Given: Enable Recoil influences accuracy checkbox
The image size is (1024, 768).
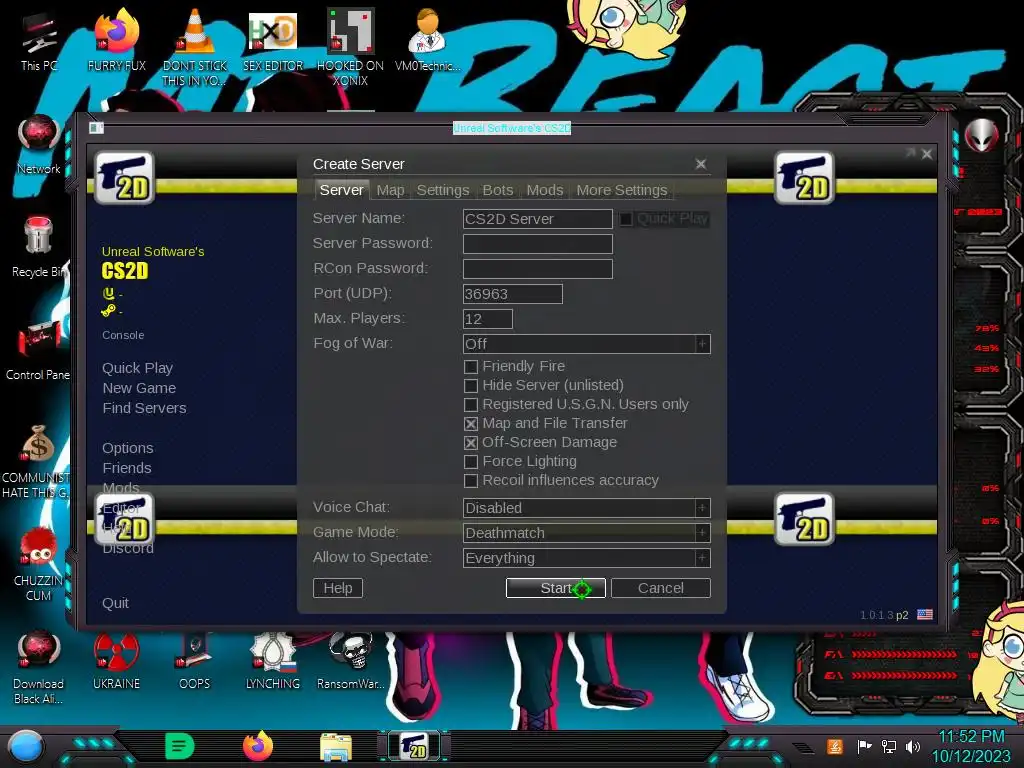Looking at the screenshot, I should pos(471,481).
